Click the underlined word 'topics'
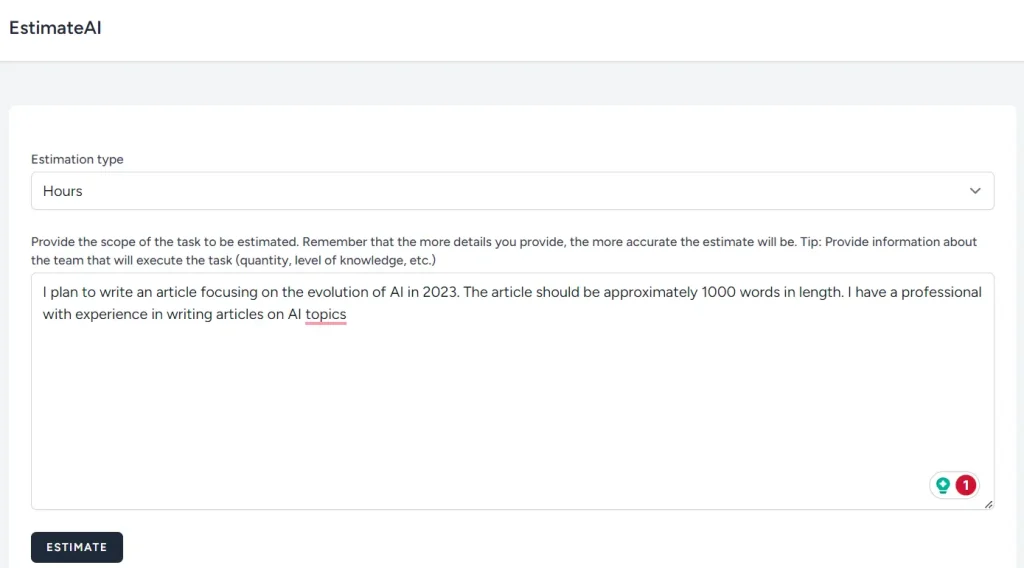The height and width of the screenshot is (568, 1024). click(x=326, y=315)
